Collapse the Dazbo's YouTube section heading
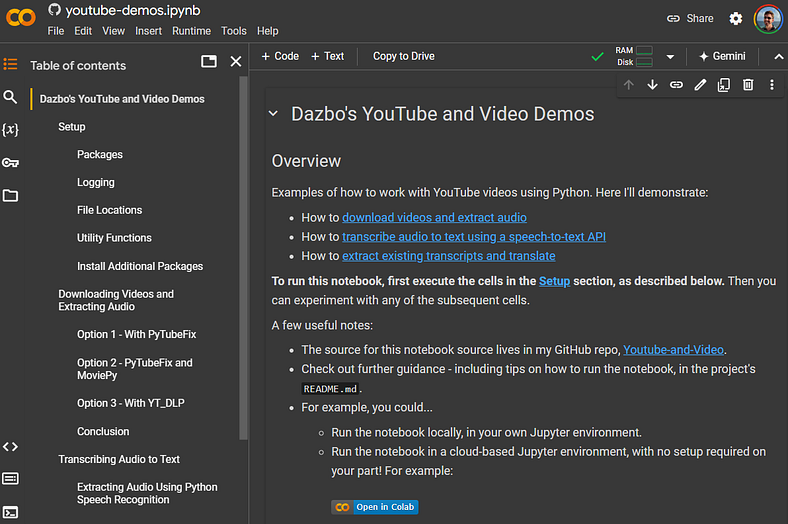Image resolution: width=788 pixels, height=524 pixels. 273,114
